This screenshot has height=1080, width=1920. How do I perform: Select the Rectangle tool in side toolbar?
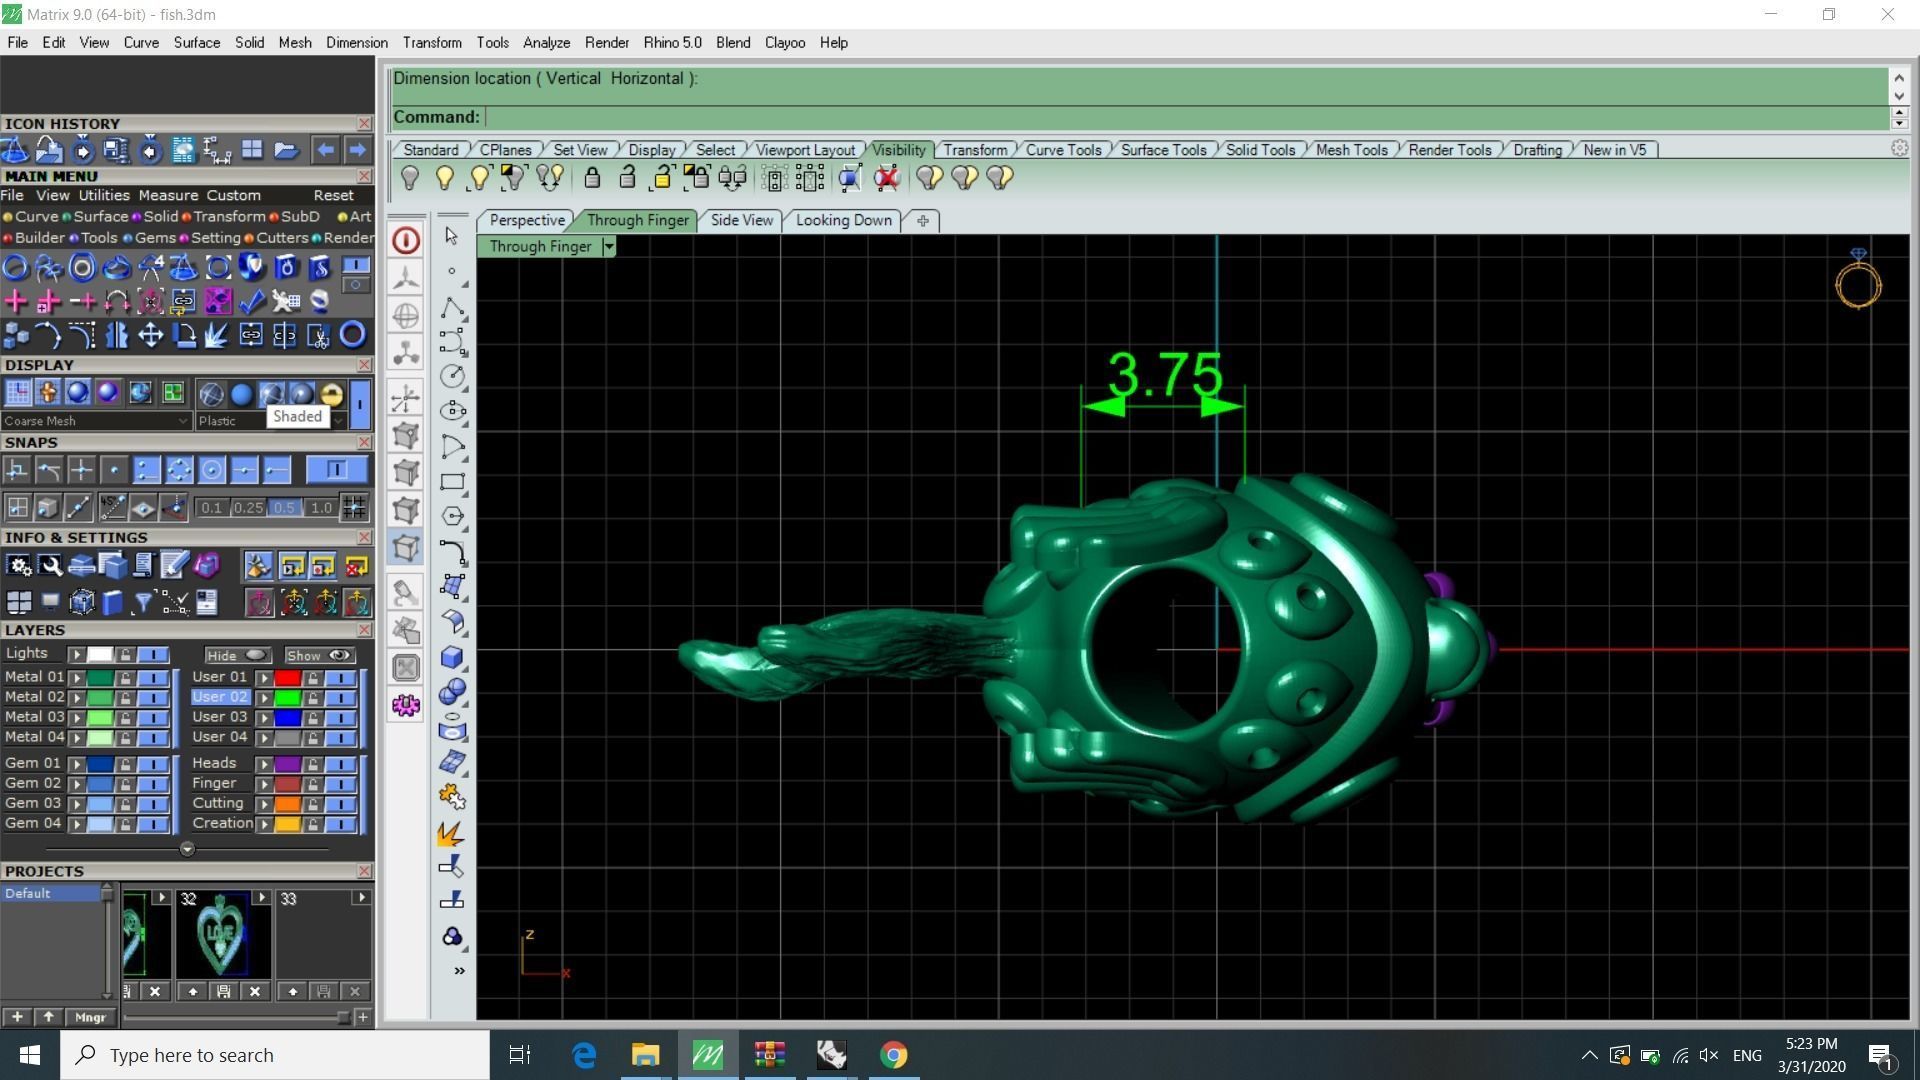(452, 481)
